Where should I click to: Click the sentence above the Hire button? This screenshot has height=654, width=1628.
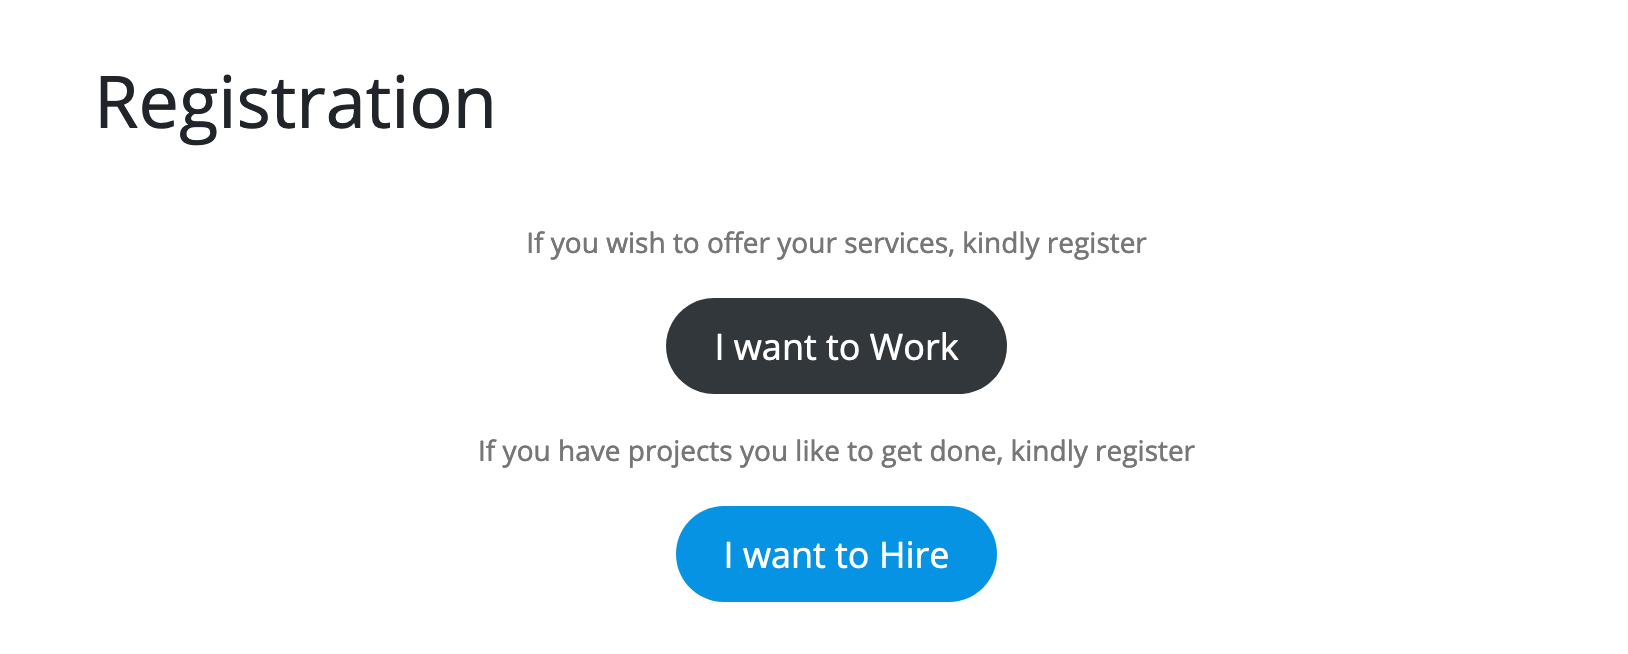(x=836, y=451)
